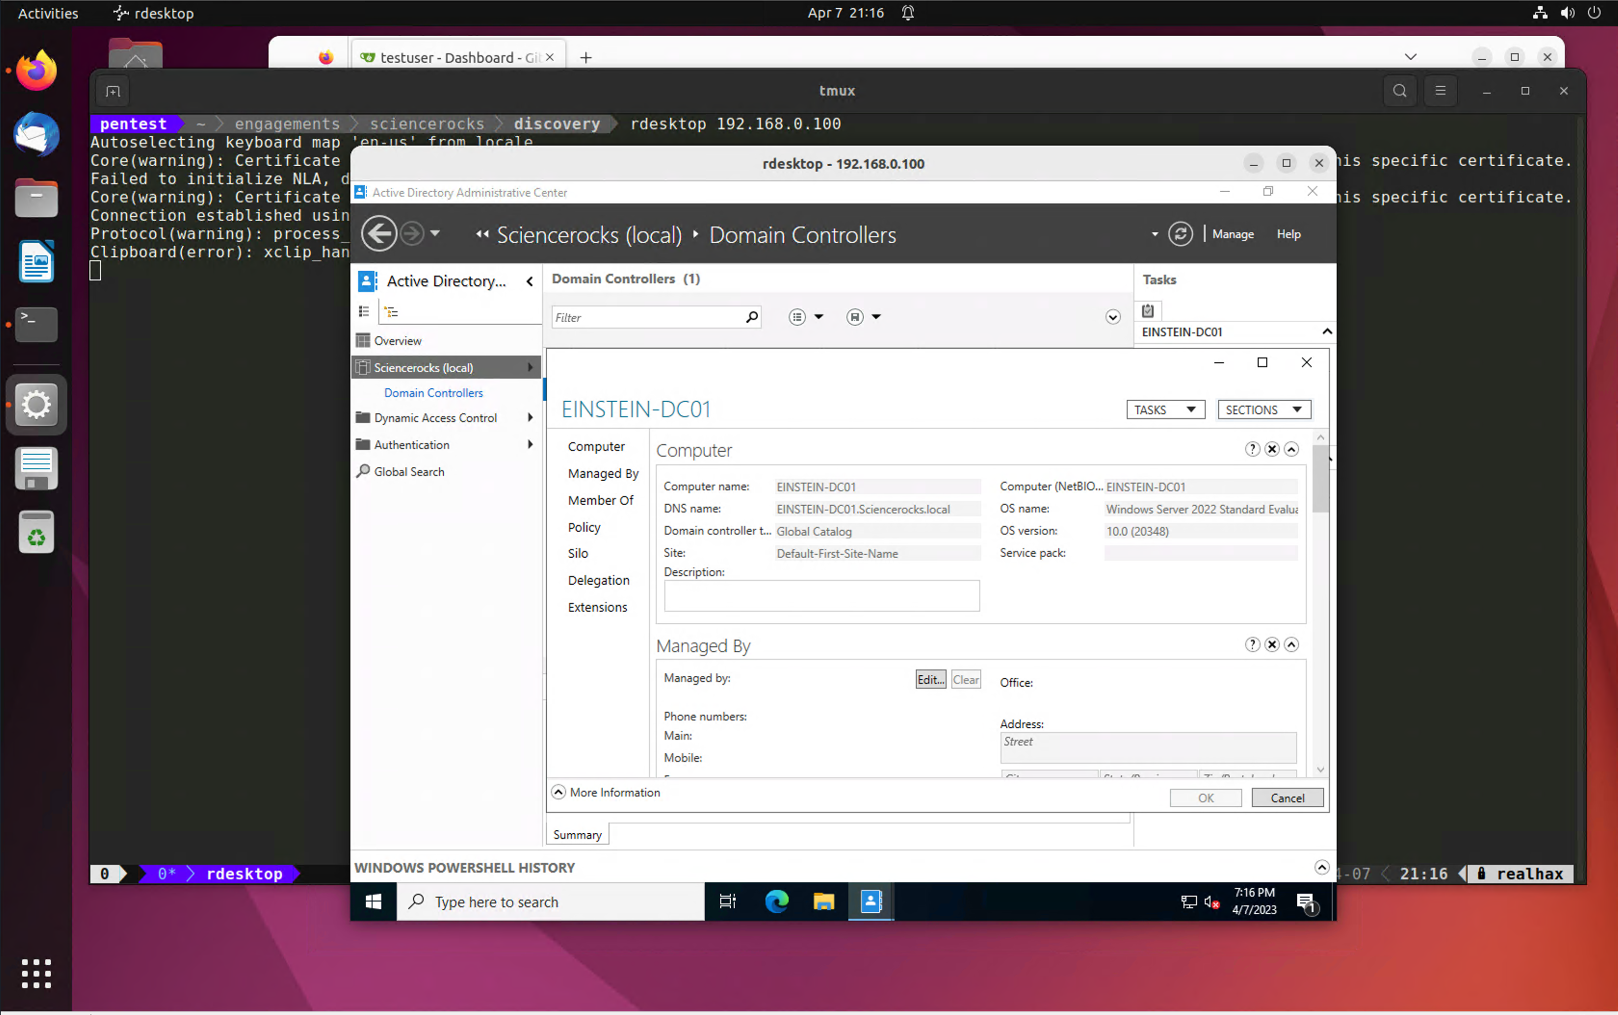Click the back navigation arrow in Administrative Center

(x=378, y=234)
